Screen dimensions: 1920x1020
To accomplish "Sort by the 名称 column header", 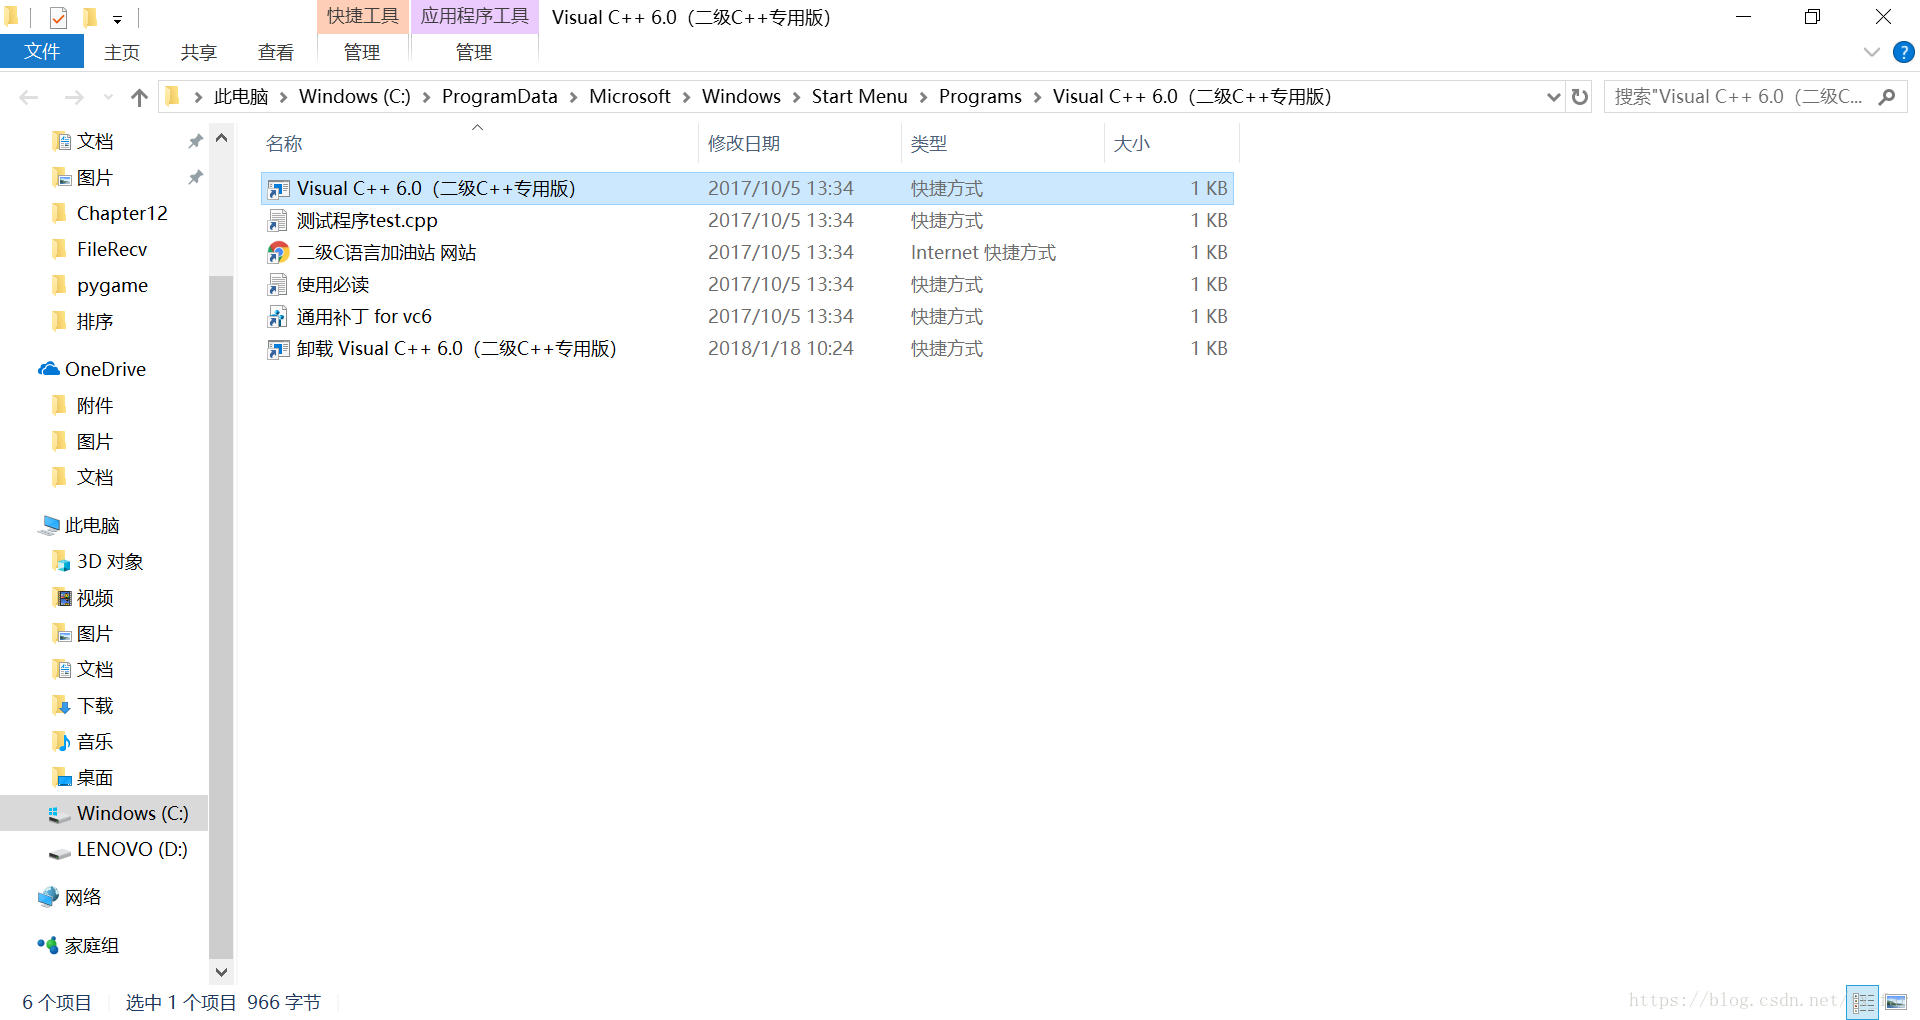I will tap(478, 143).
